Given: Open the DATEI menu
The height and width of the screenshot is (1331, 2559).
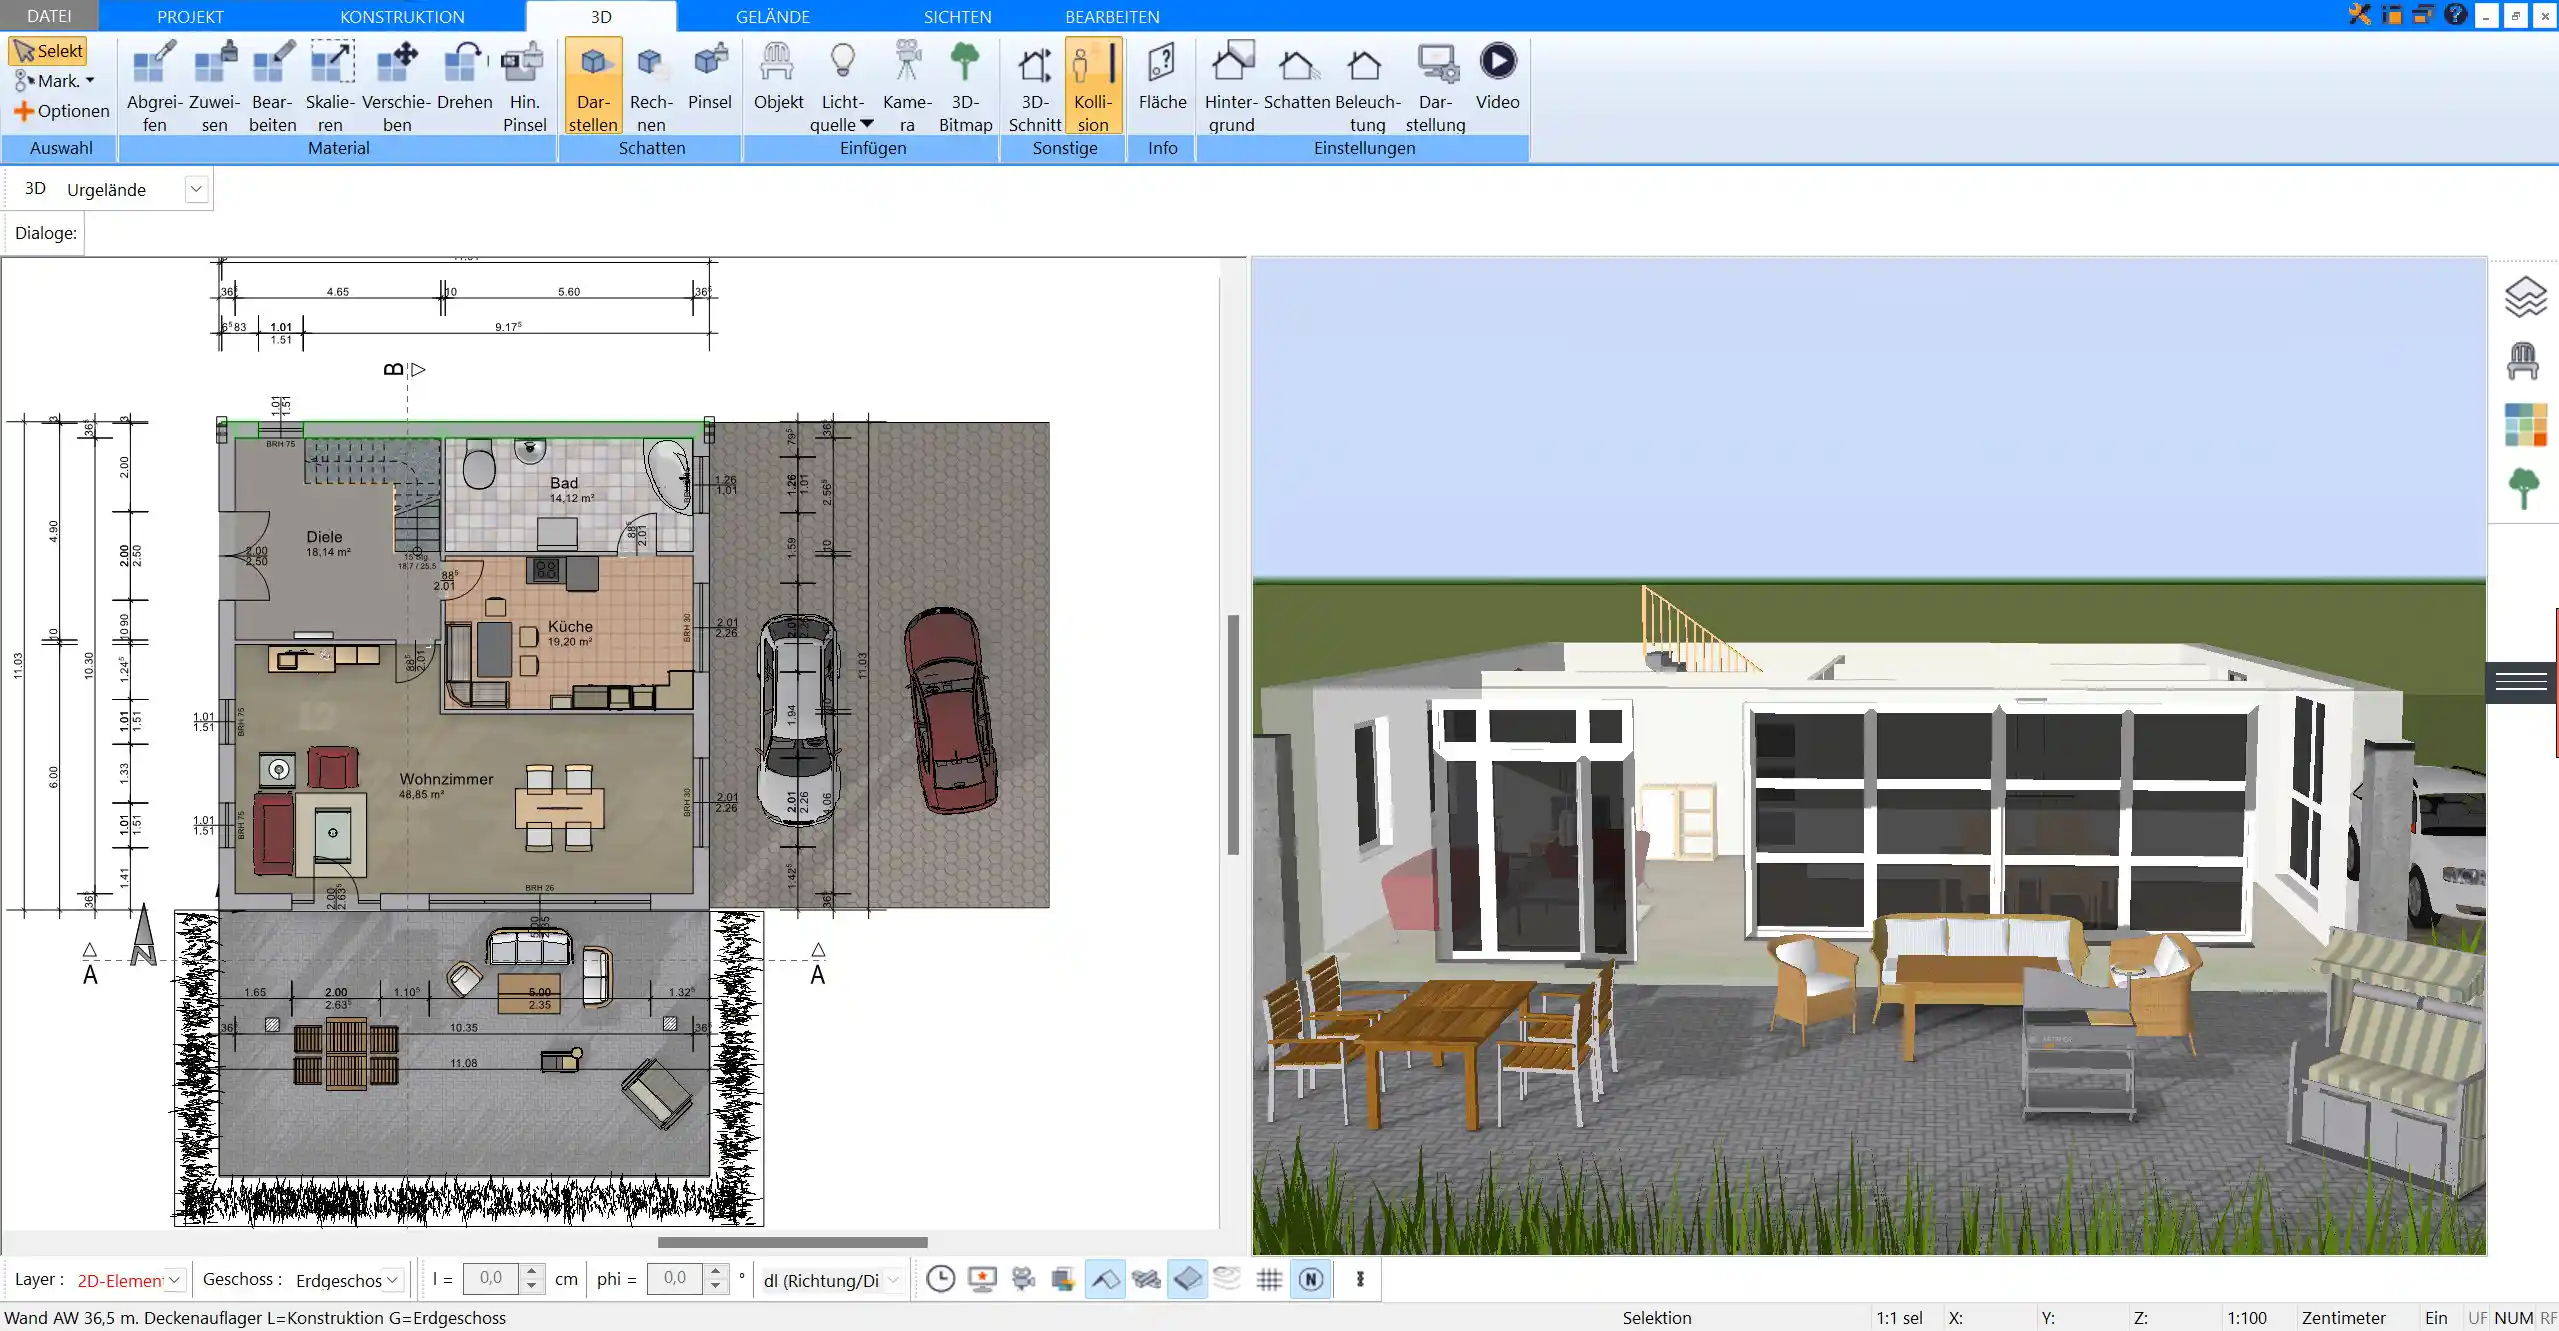Looking at the screenshot, I should pyautogui.click(x=49, y=16).
